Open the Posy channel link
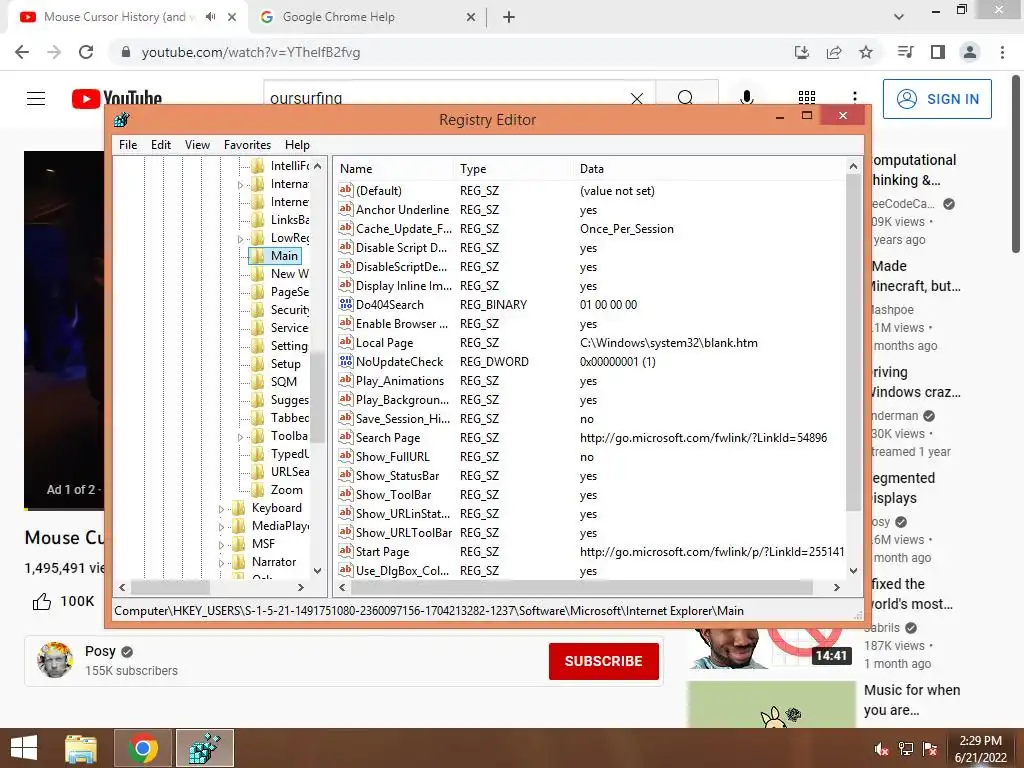 tap(100, 651)
